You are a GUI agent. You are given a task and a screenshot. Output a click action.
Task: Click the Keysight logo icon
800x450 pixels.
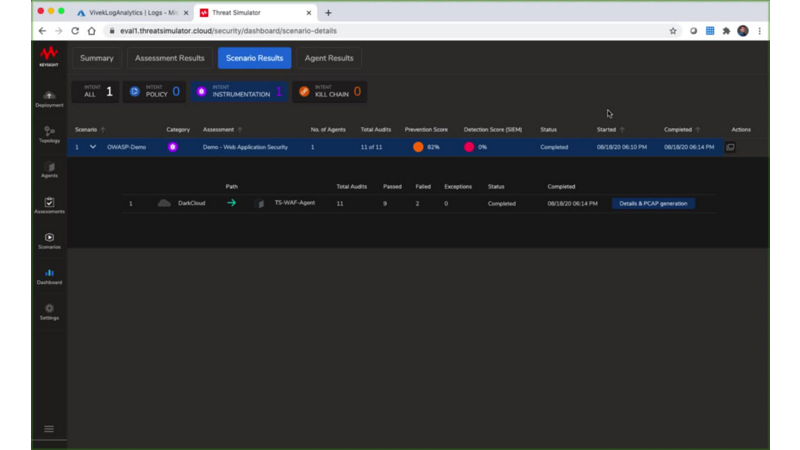pyautogui.click(x=49, y=56)
